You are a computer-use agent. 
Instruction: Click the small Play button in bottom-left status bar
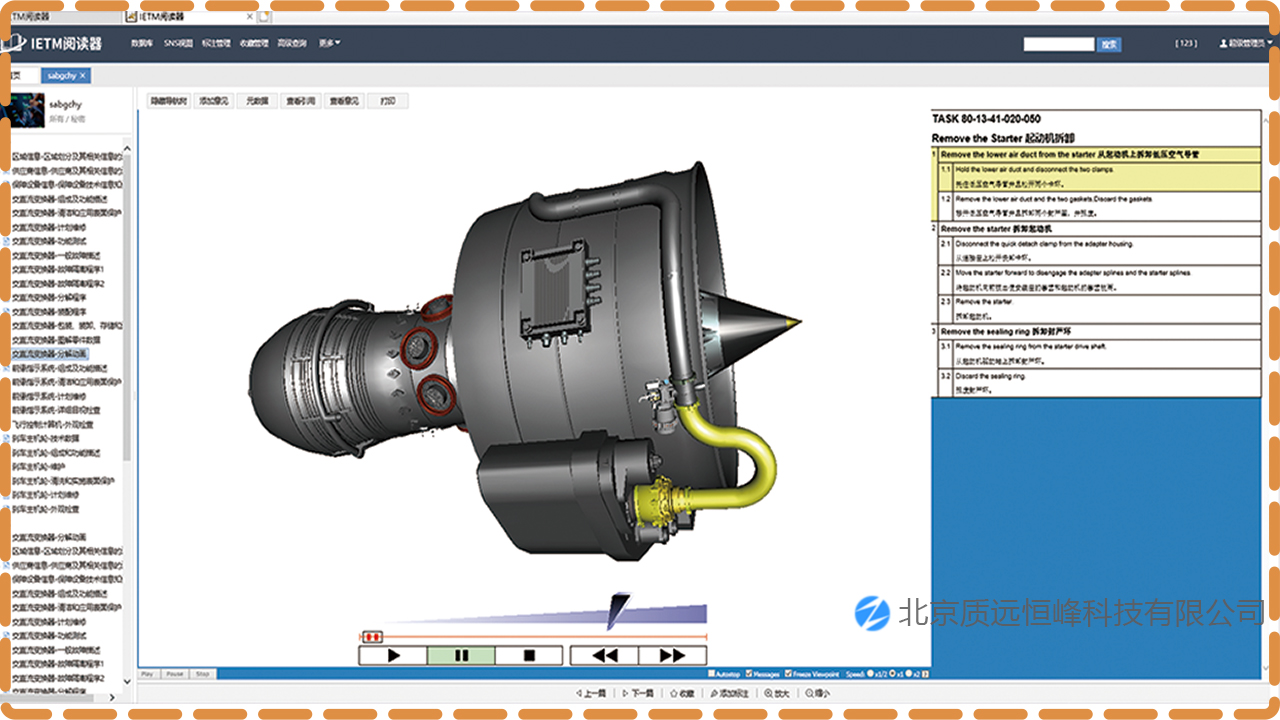click(147, 674)
